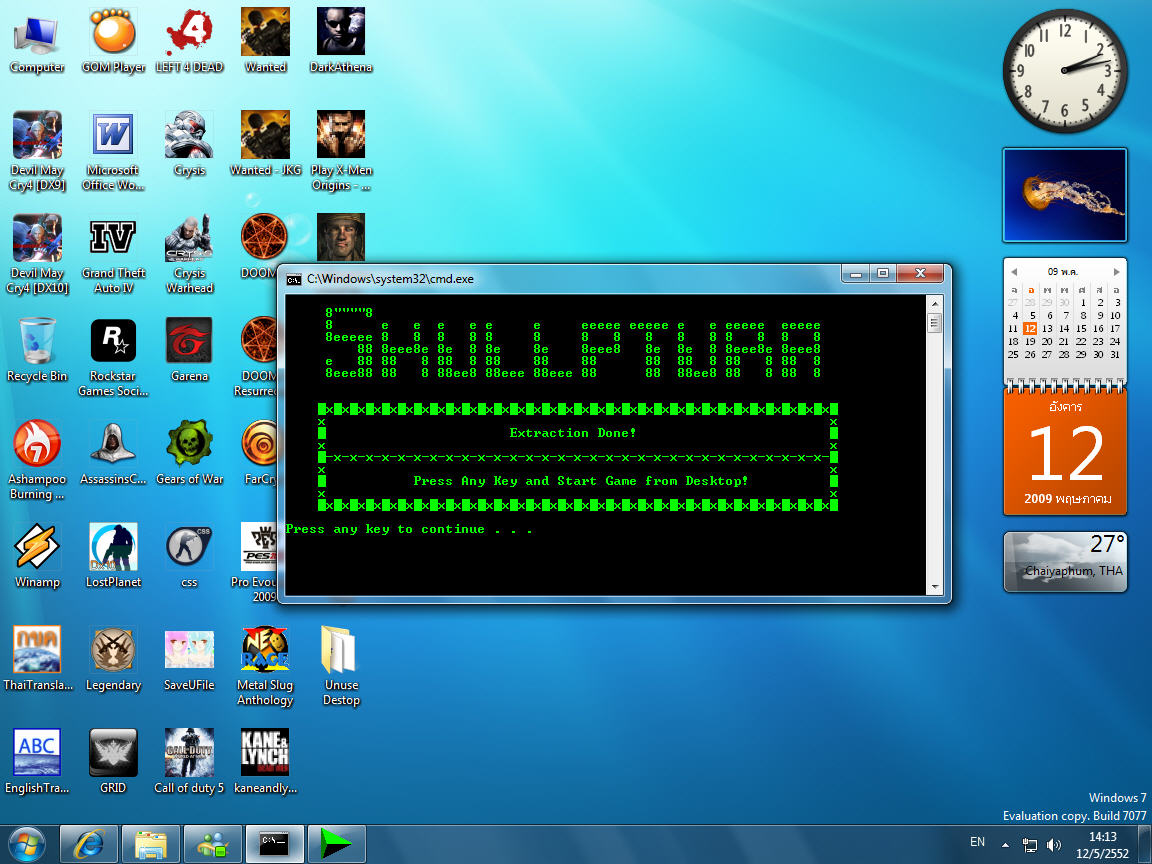Select the Winamp desktop icon
Viewport: 1152px width, 864px height.
click(37, 556)
